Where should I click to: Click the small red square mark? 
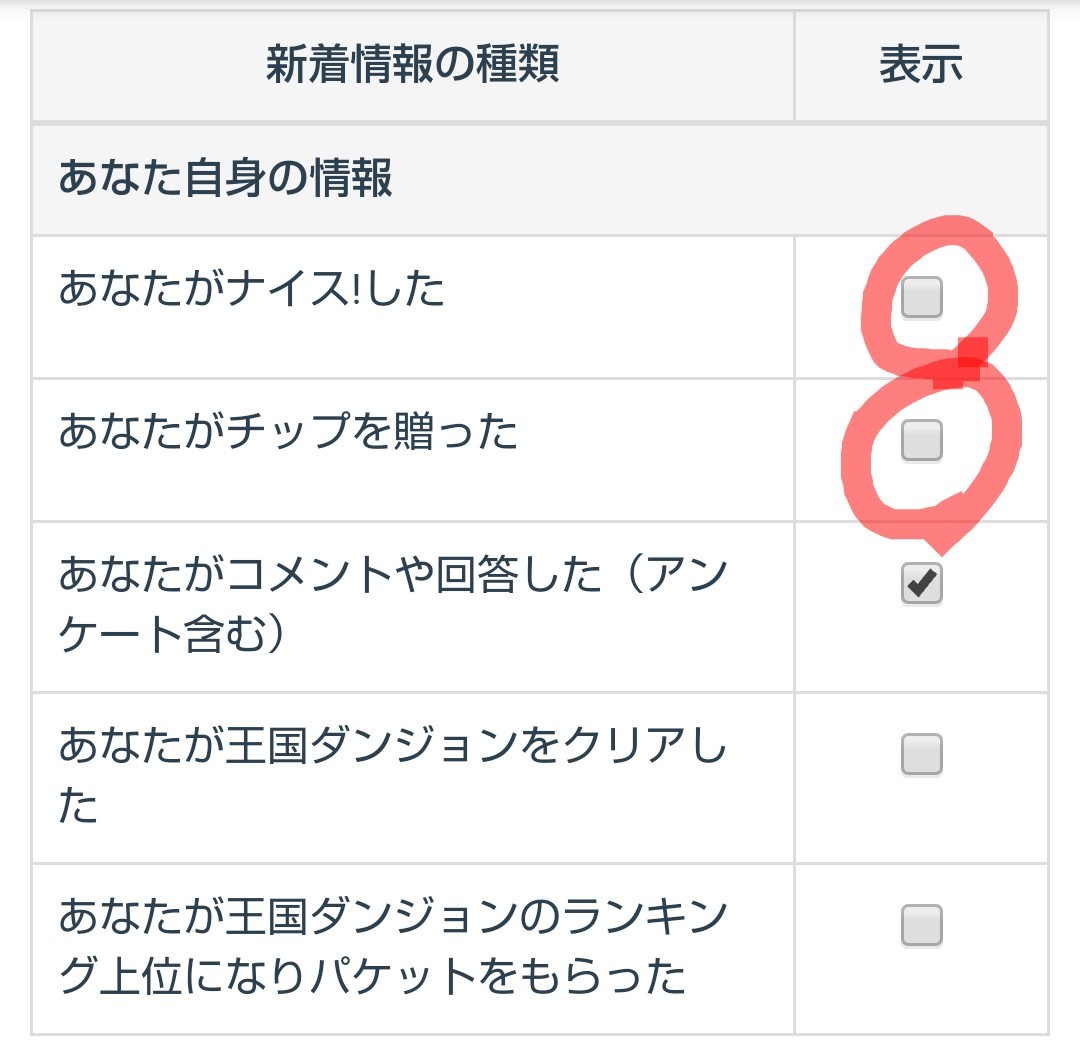[971, 353]
